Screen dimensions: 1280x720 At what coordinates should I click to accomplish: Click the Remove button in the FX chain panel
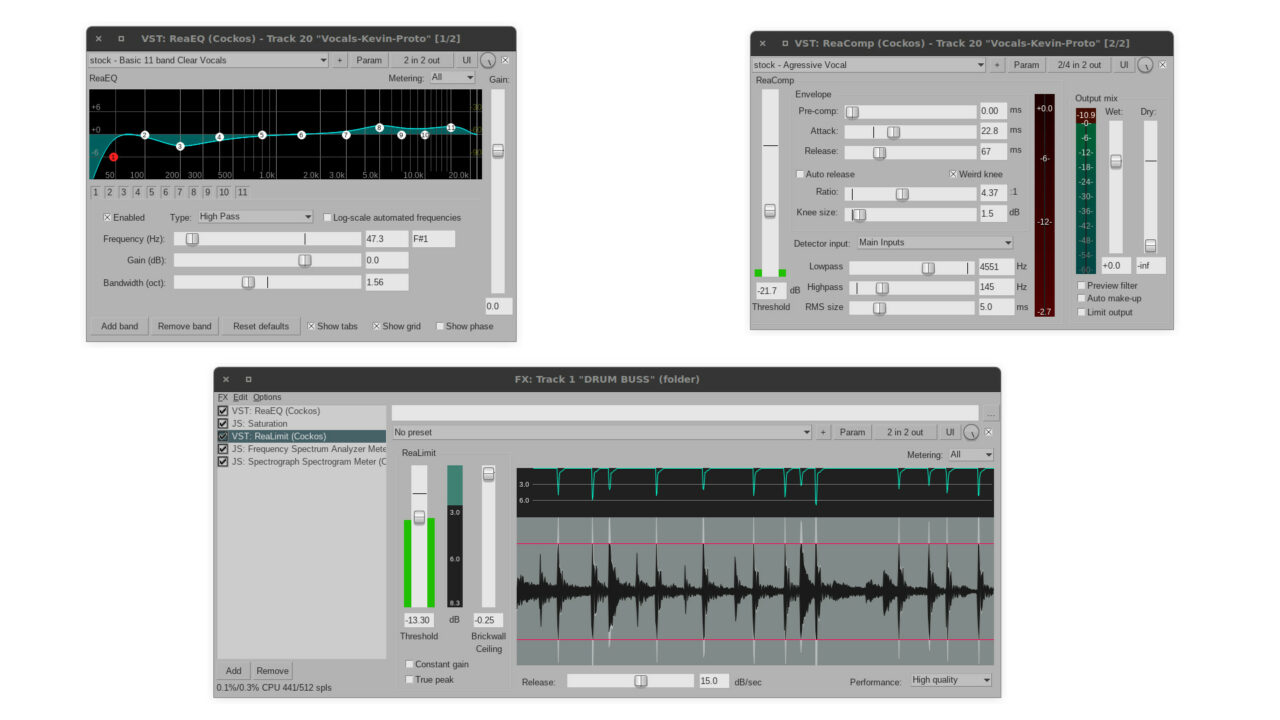point(271,670)
